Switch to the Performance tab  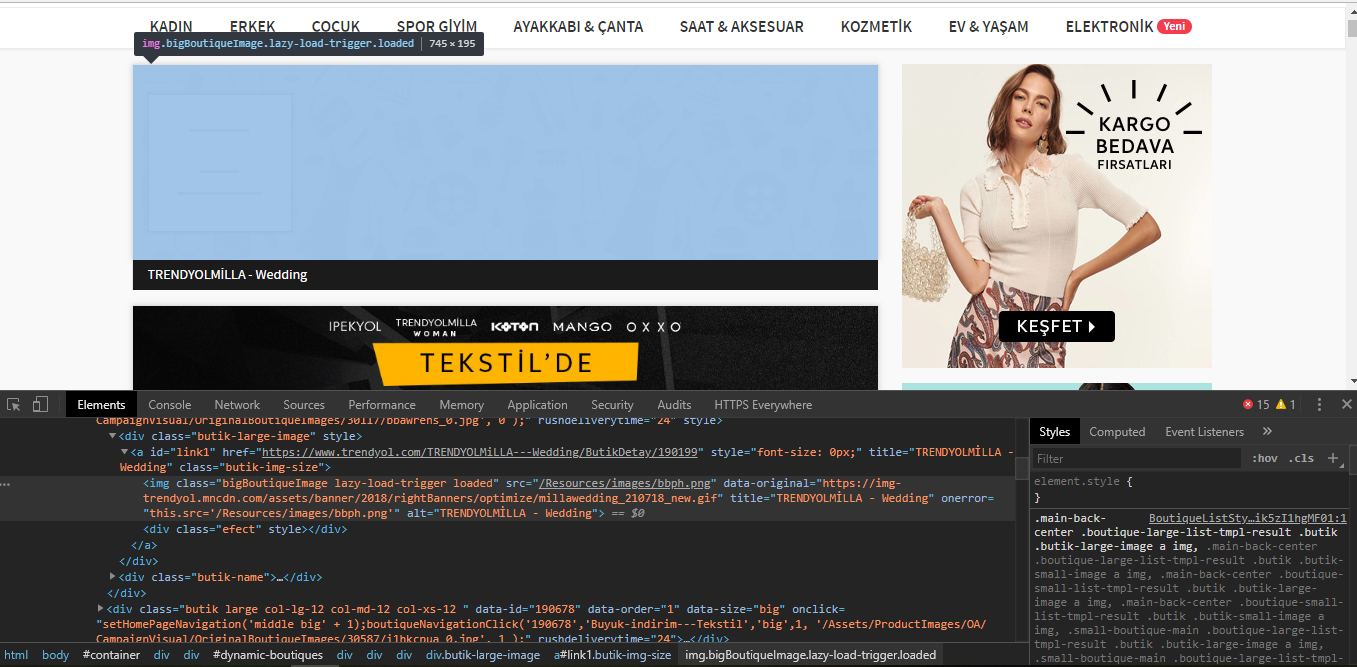[382, 404]
